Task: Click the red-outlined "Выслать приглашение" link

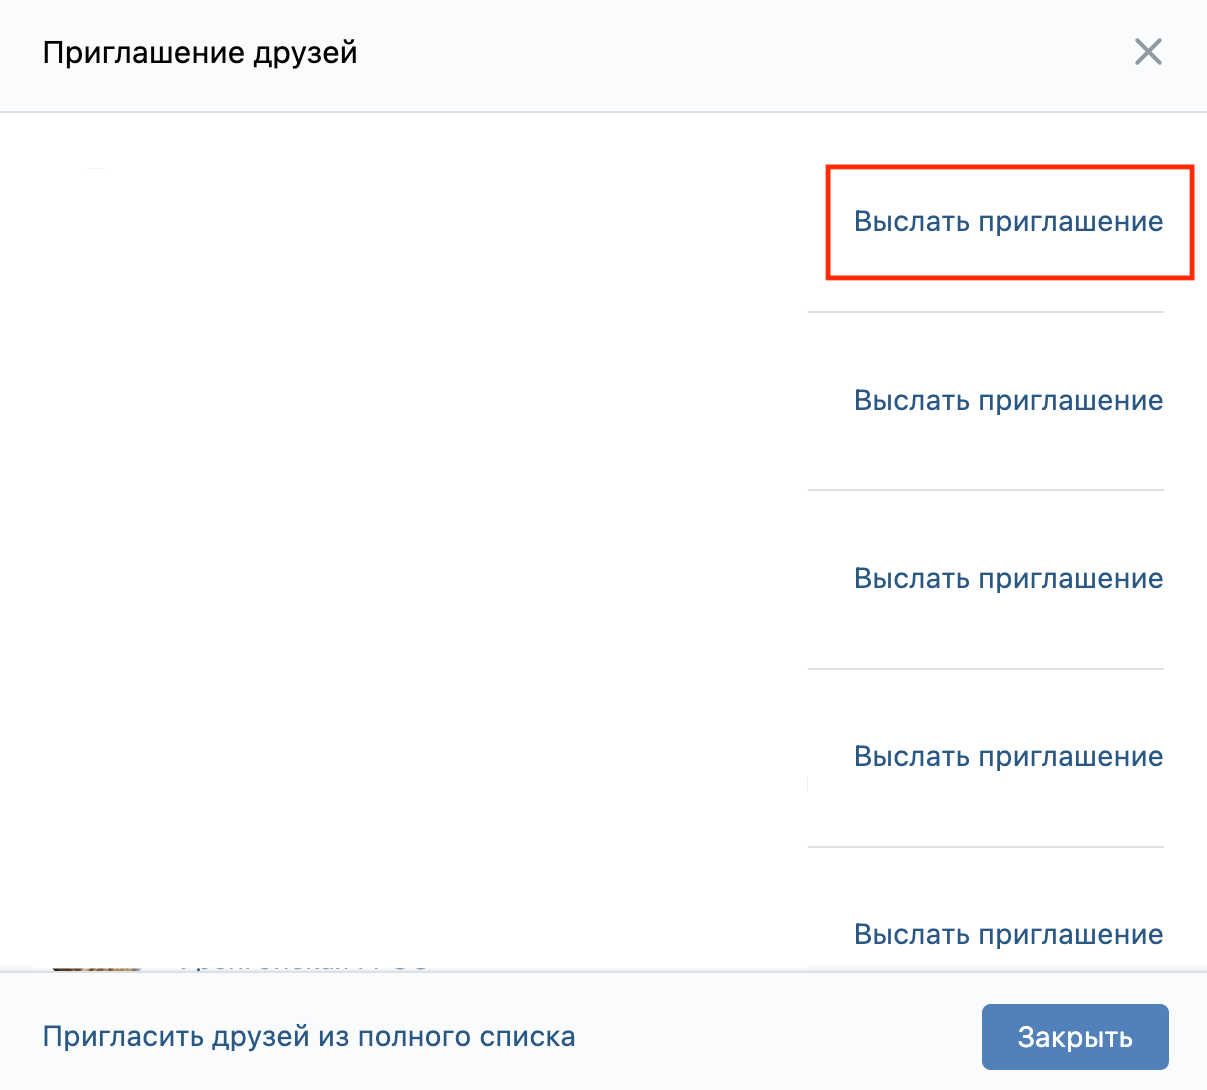Action: coord(1008,222)
